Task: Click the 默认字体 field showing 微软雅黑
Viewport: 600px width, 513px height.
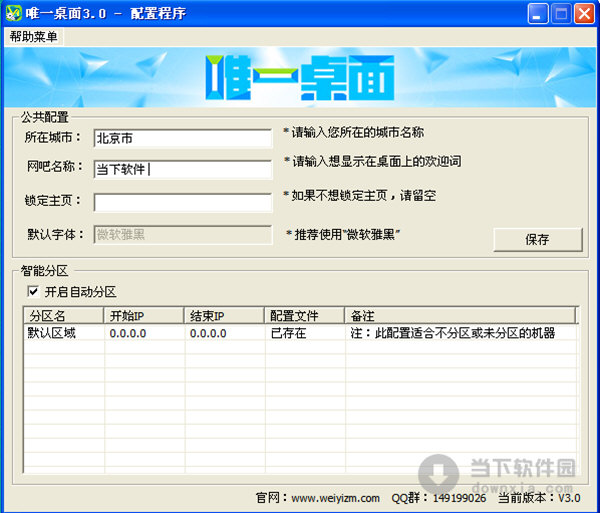Action: click(183, 234)
